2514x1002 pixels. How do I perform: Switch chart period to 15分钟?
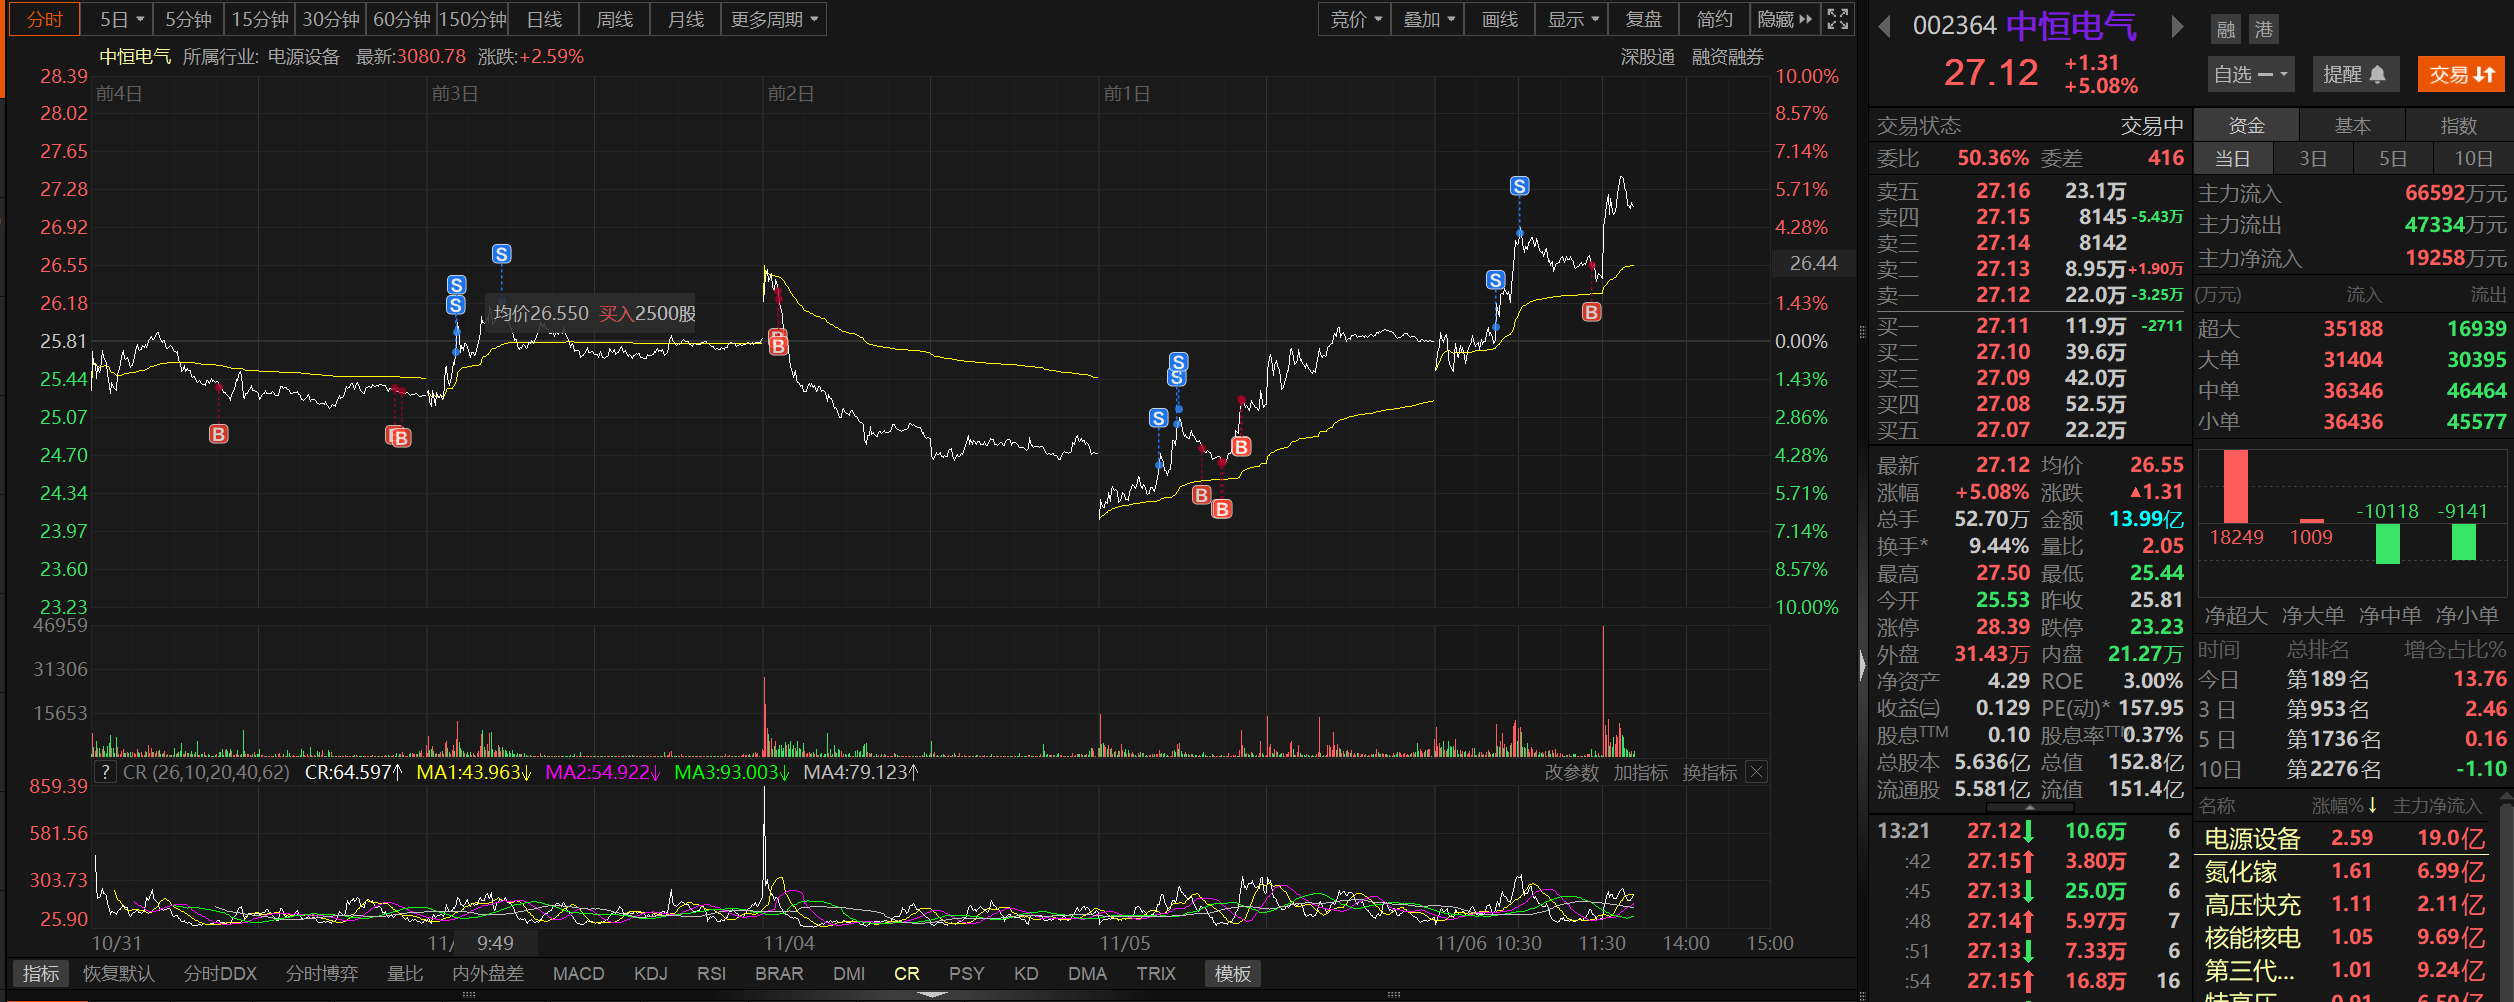(260, 19)
